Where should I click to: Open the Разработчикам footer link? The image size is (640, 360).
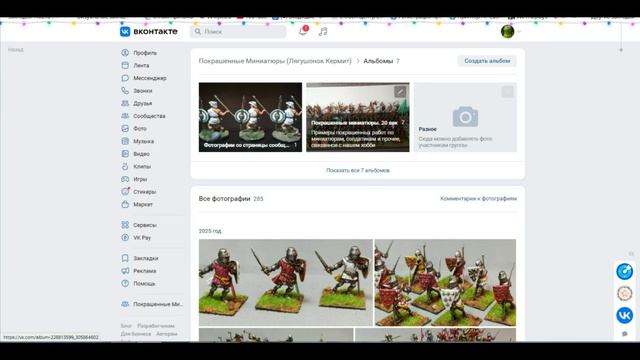point(156,326)
